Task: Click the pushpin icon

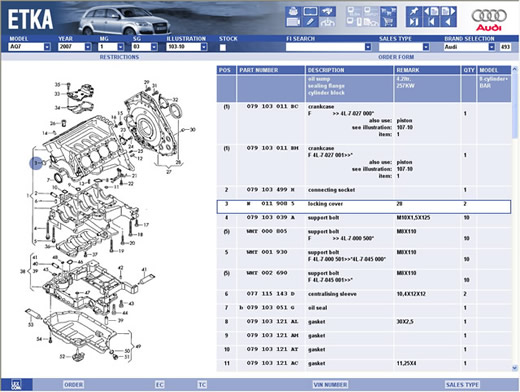Action: click(x=413, y=12)
